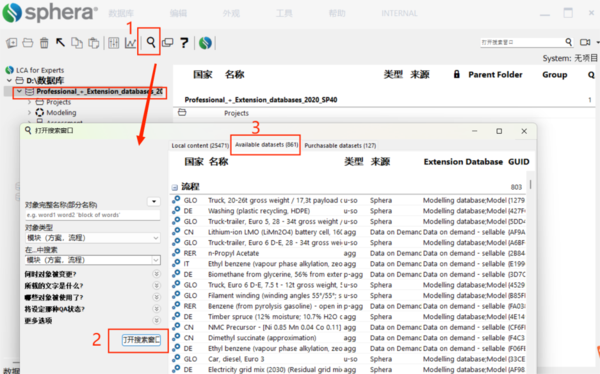Image resolution: width=600 pixels, height=374 pixels.
Task: Click the magnifier beside the top-right search box
Action: point(569,42)
